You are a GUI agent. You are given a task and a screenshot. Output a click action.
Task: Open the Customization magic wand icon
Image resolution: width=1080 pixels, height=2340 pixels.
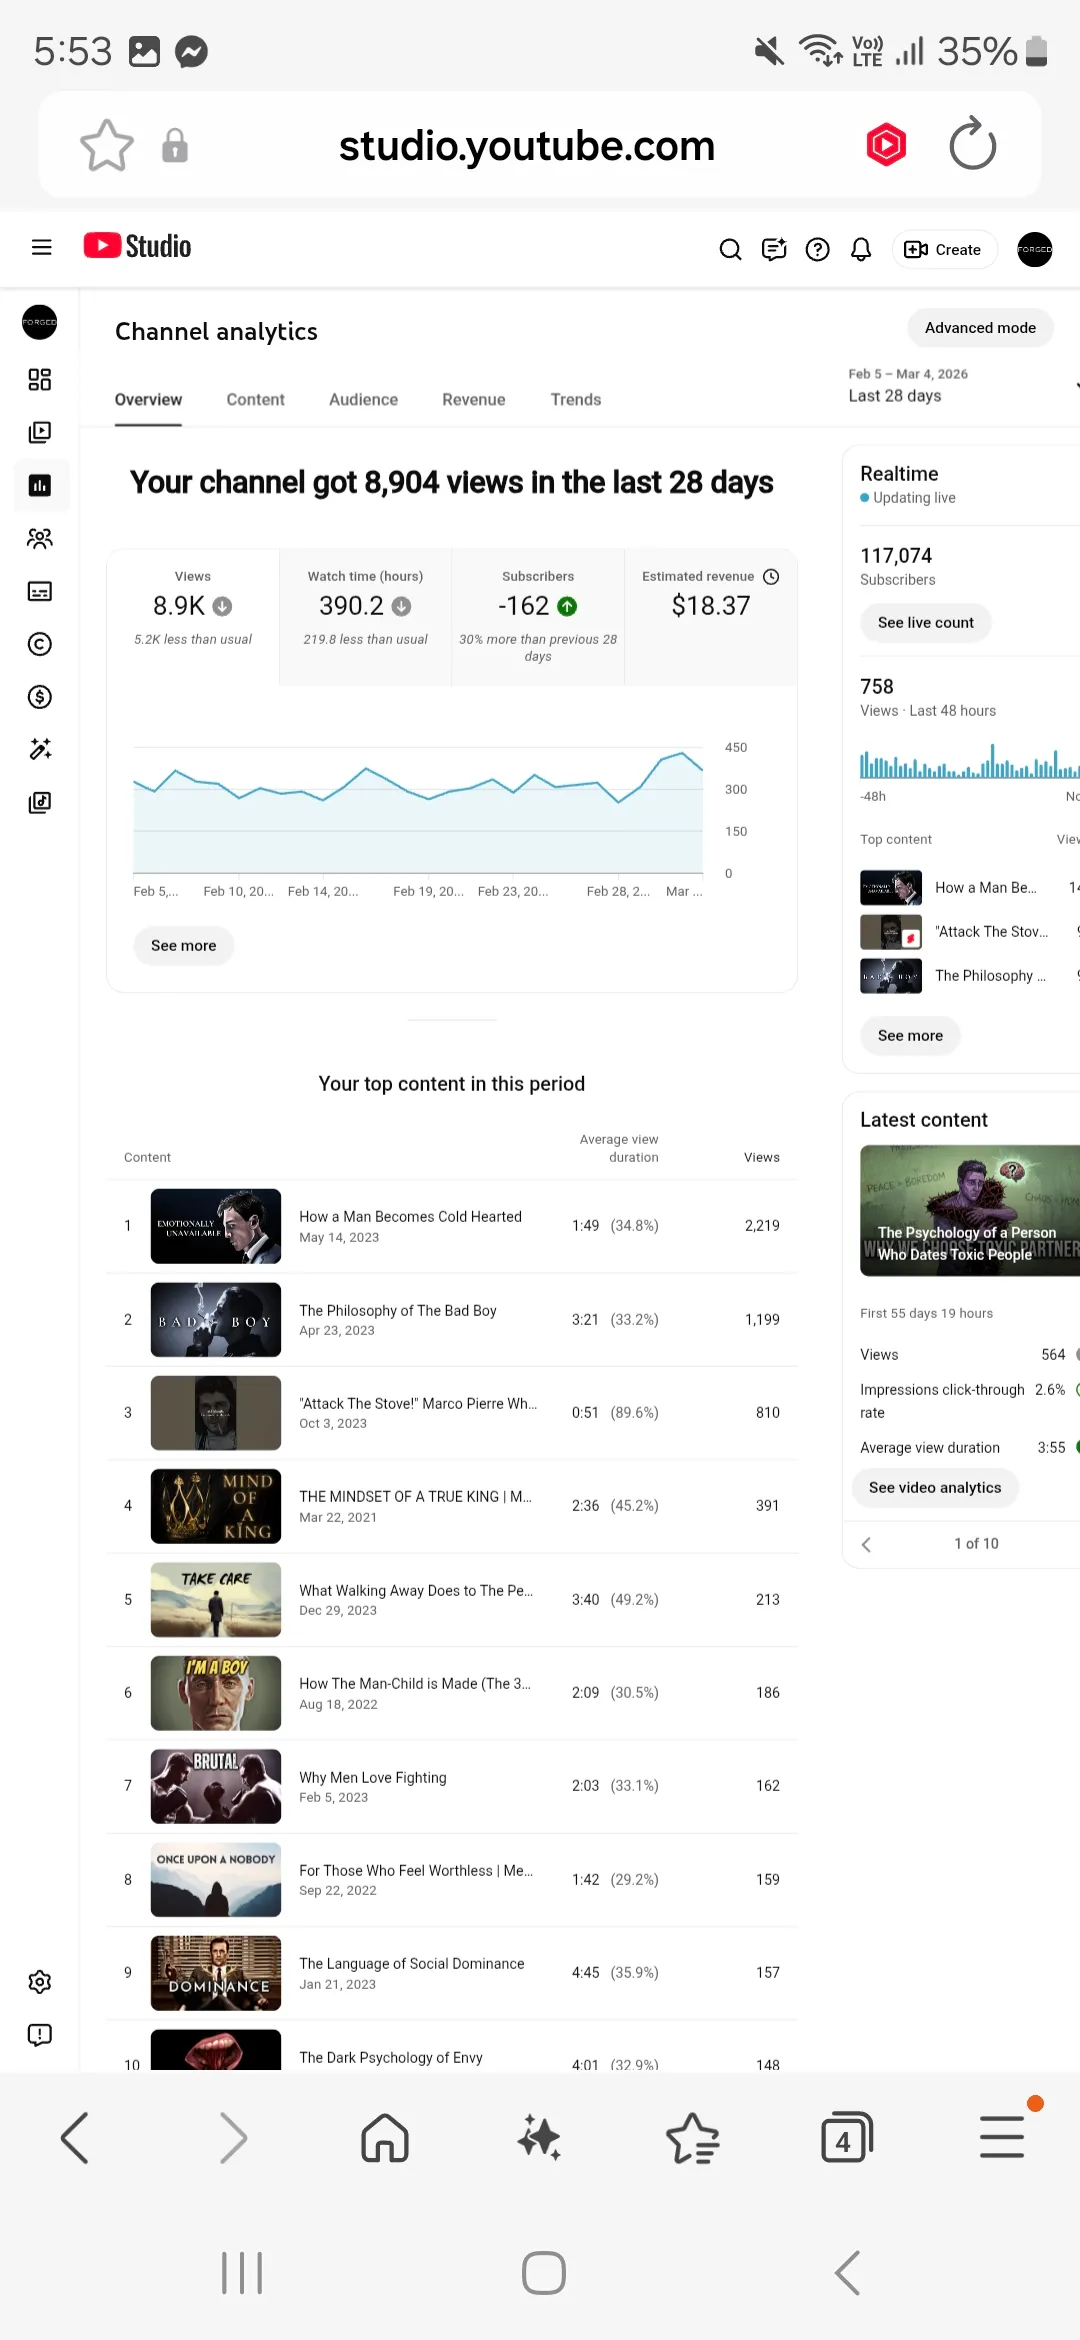pos(40,750)
